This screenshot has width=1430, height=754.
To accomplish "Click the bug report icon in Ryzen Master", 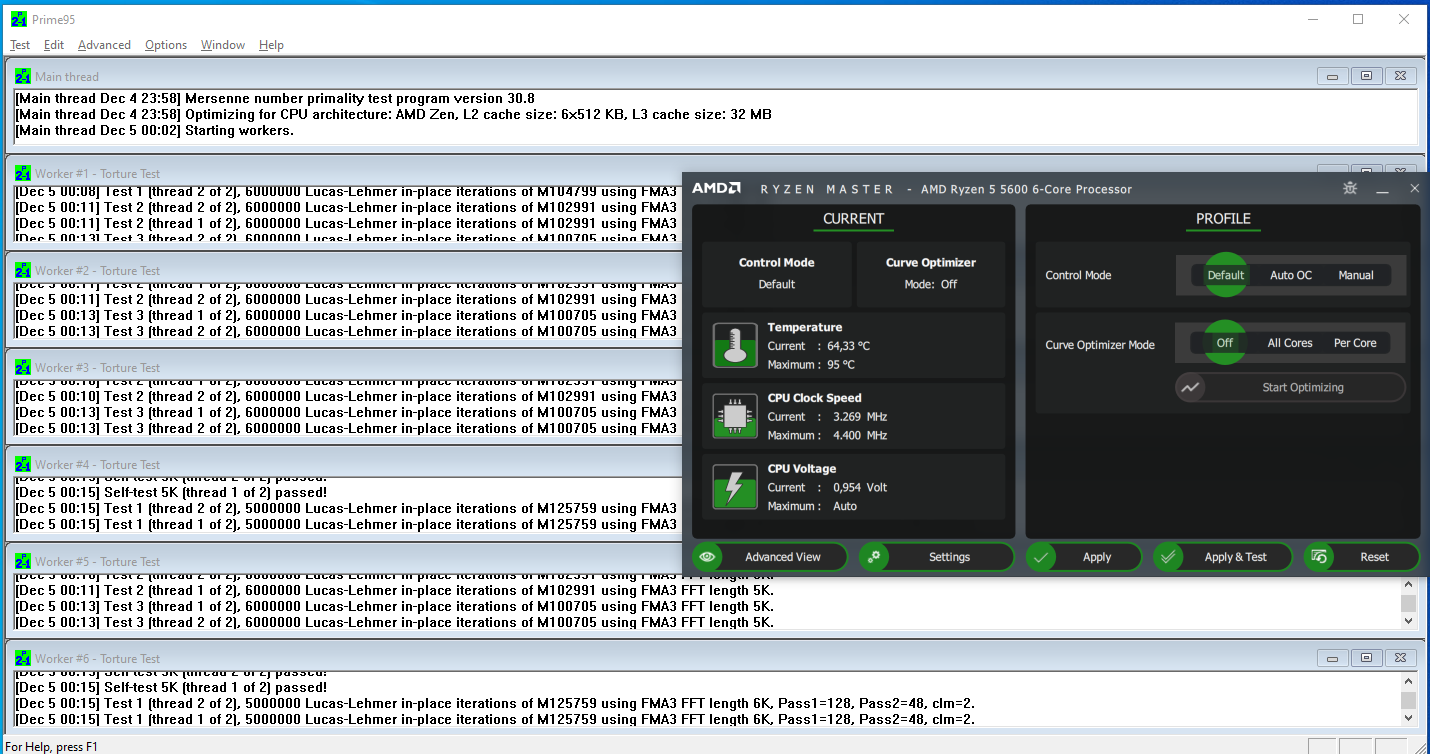I will coord(1350,188).
